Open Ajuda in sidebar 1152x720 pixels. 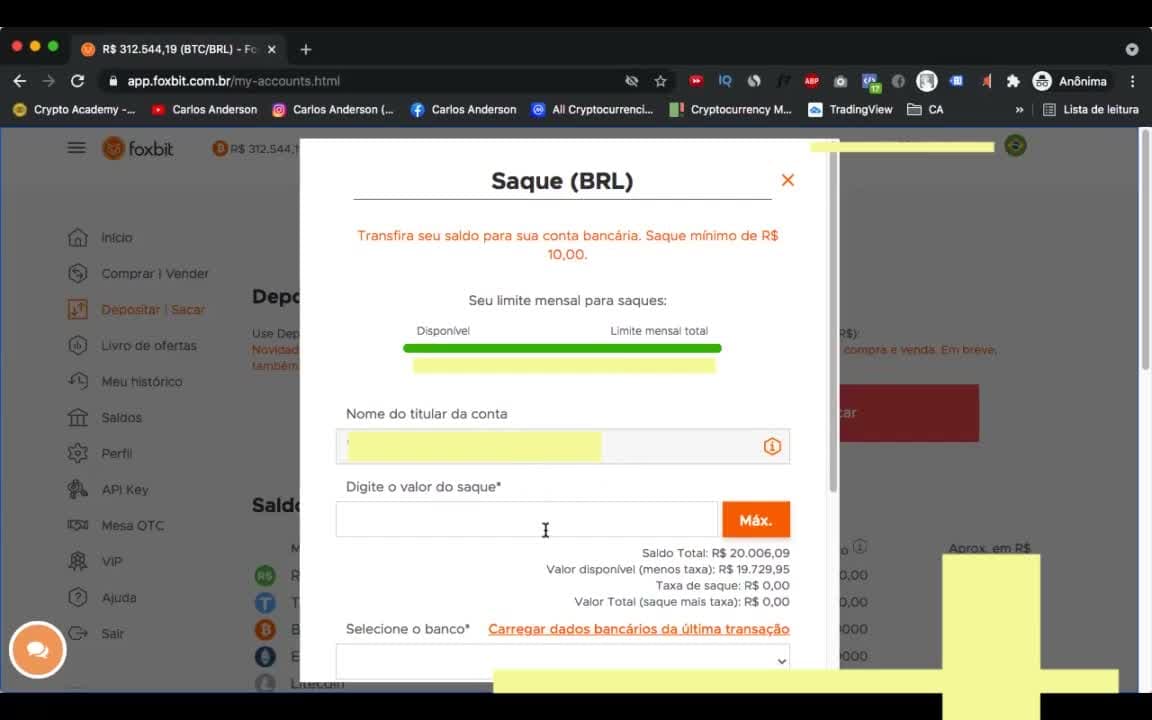[x=119, y=597]
